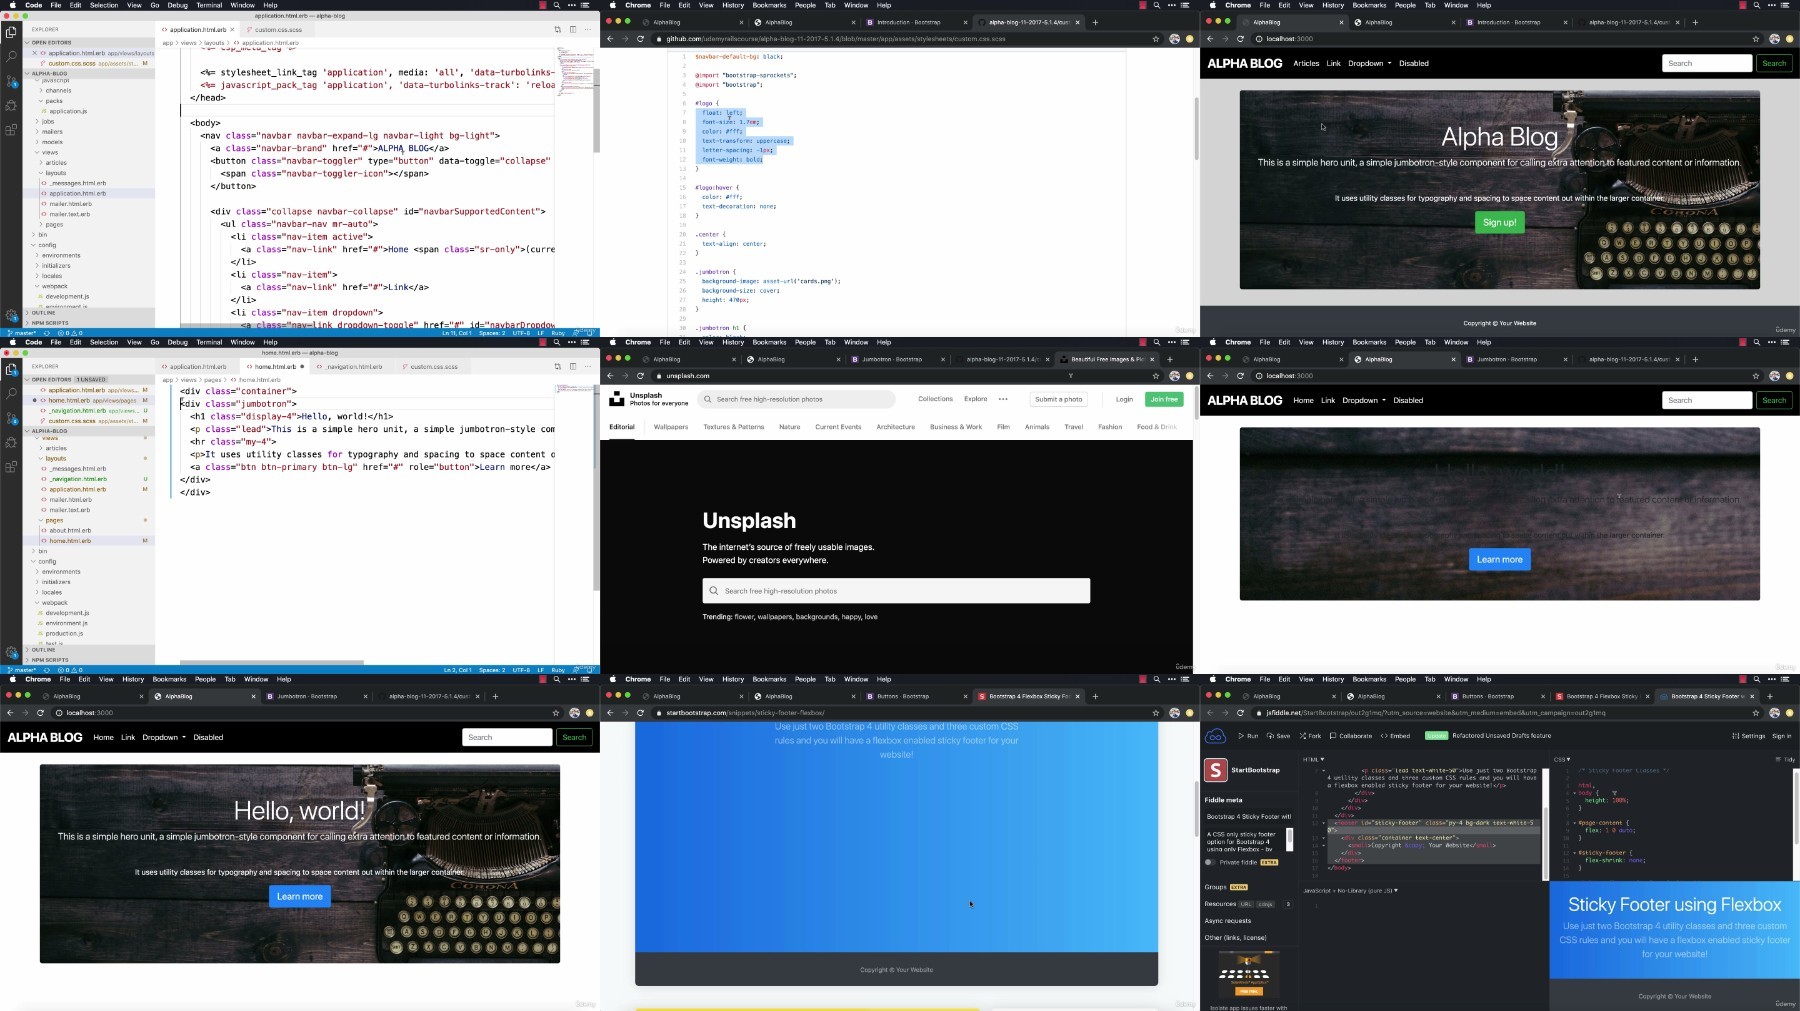Open the Dropdown nav menu on the 'Hello, world!' page
The height and width of the screenshot is (1011, 1800).
coord(163,737)
